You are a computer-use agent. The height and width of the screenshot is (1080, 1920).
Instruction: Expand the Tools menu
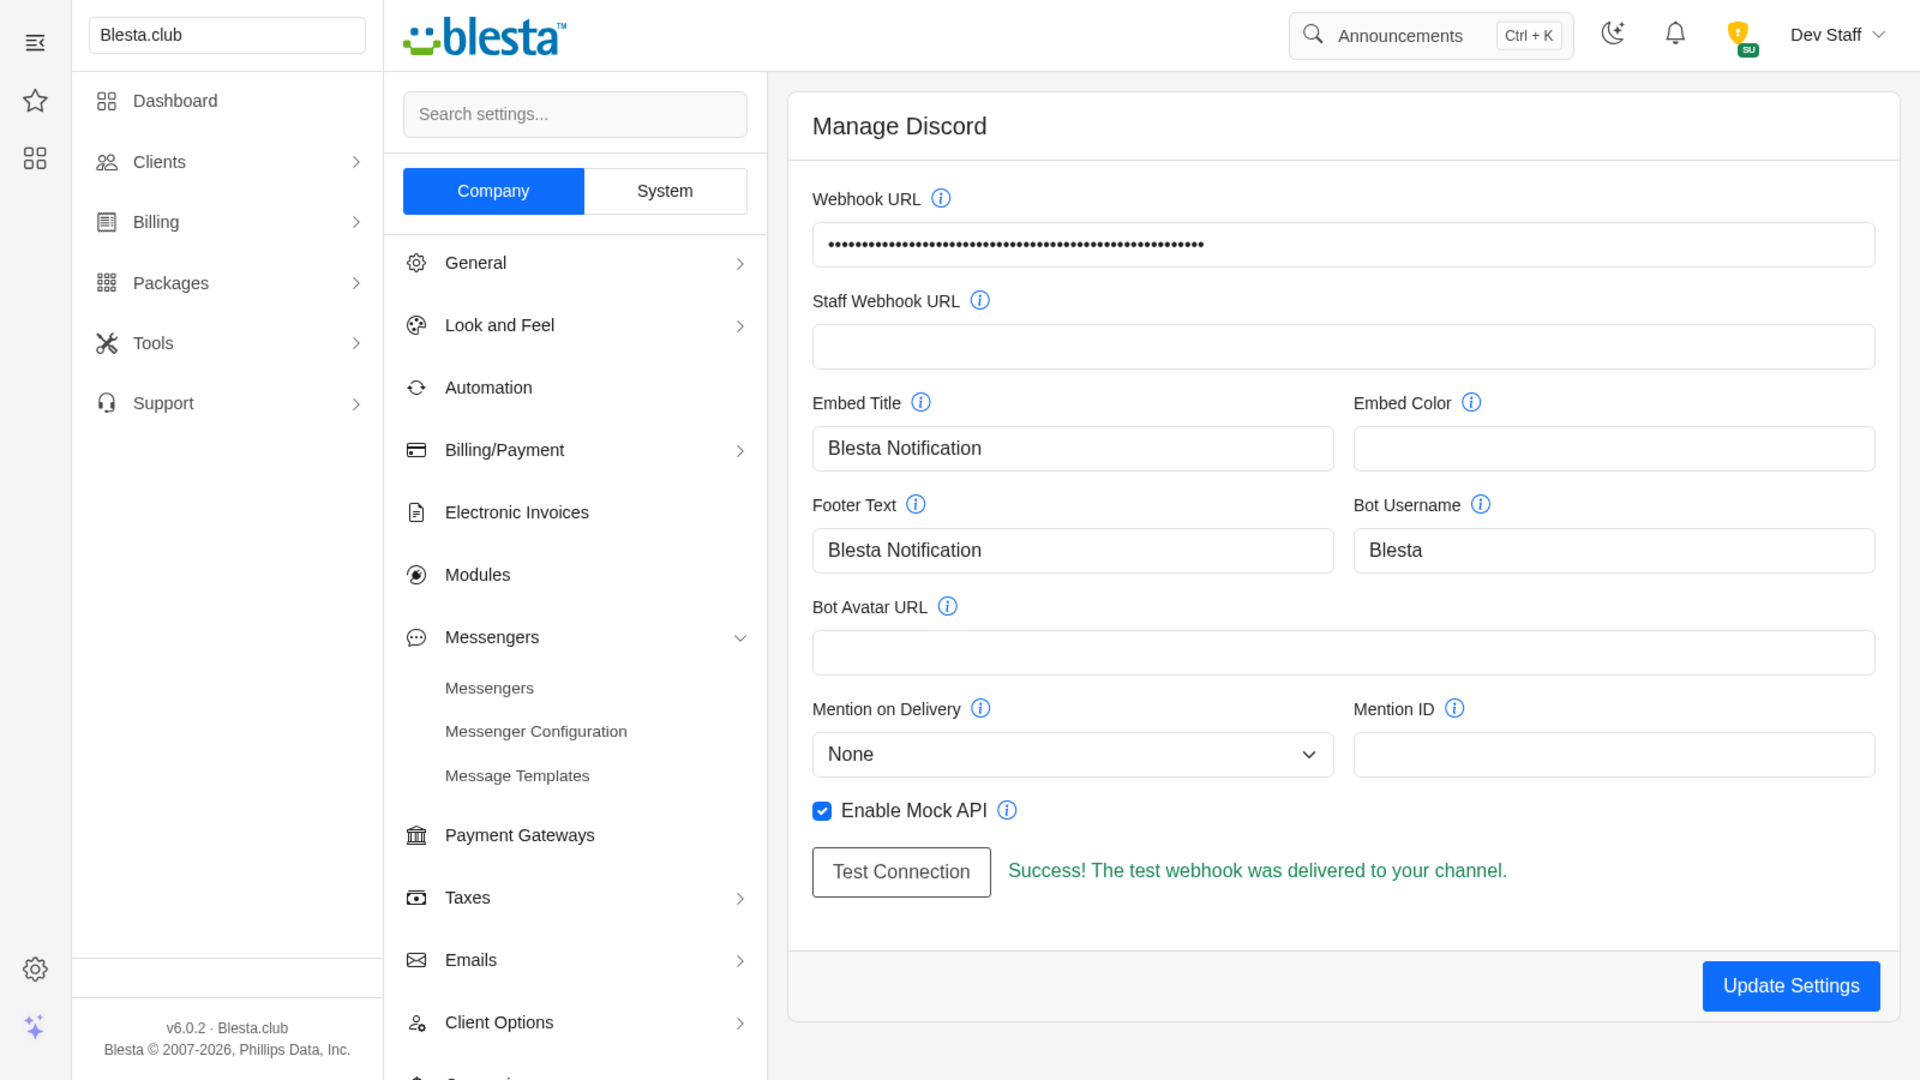228,343
